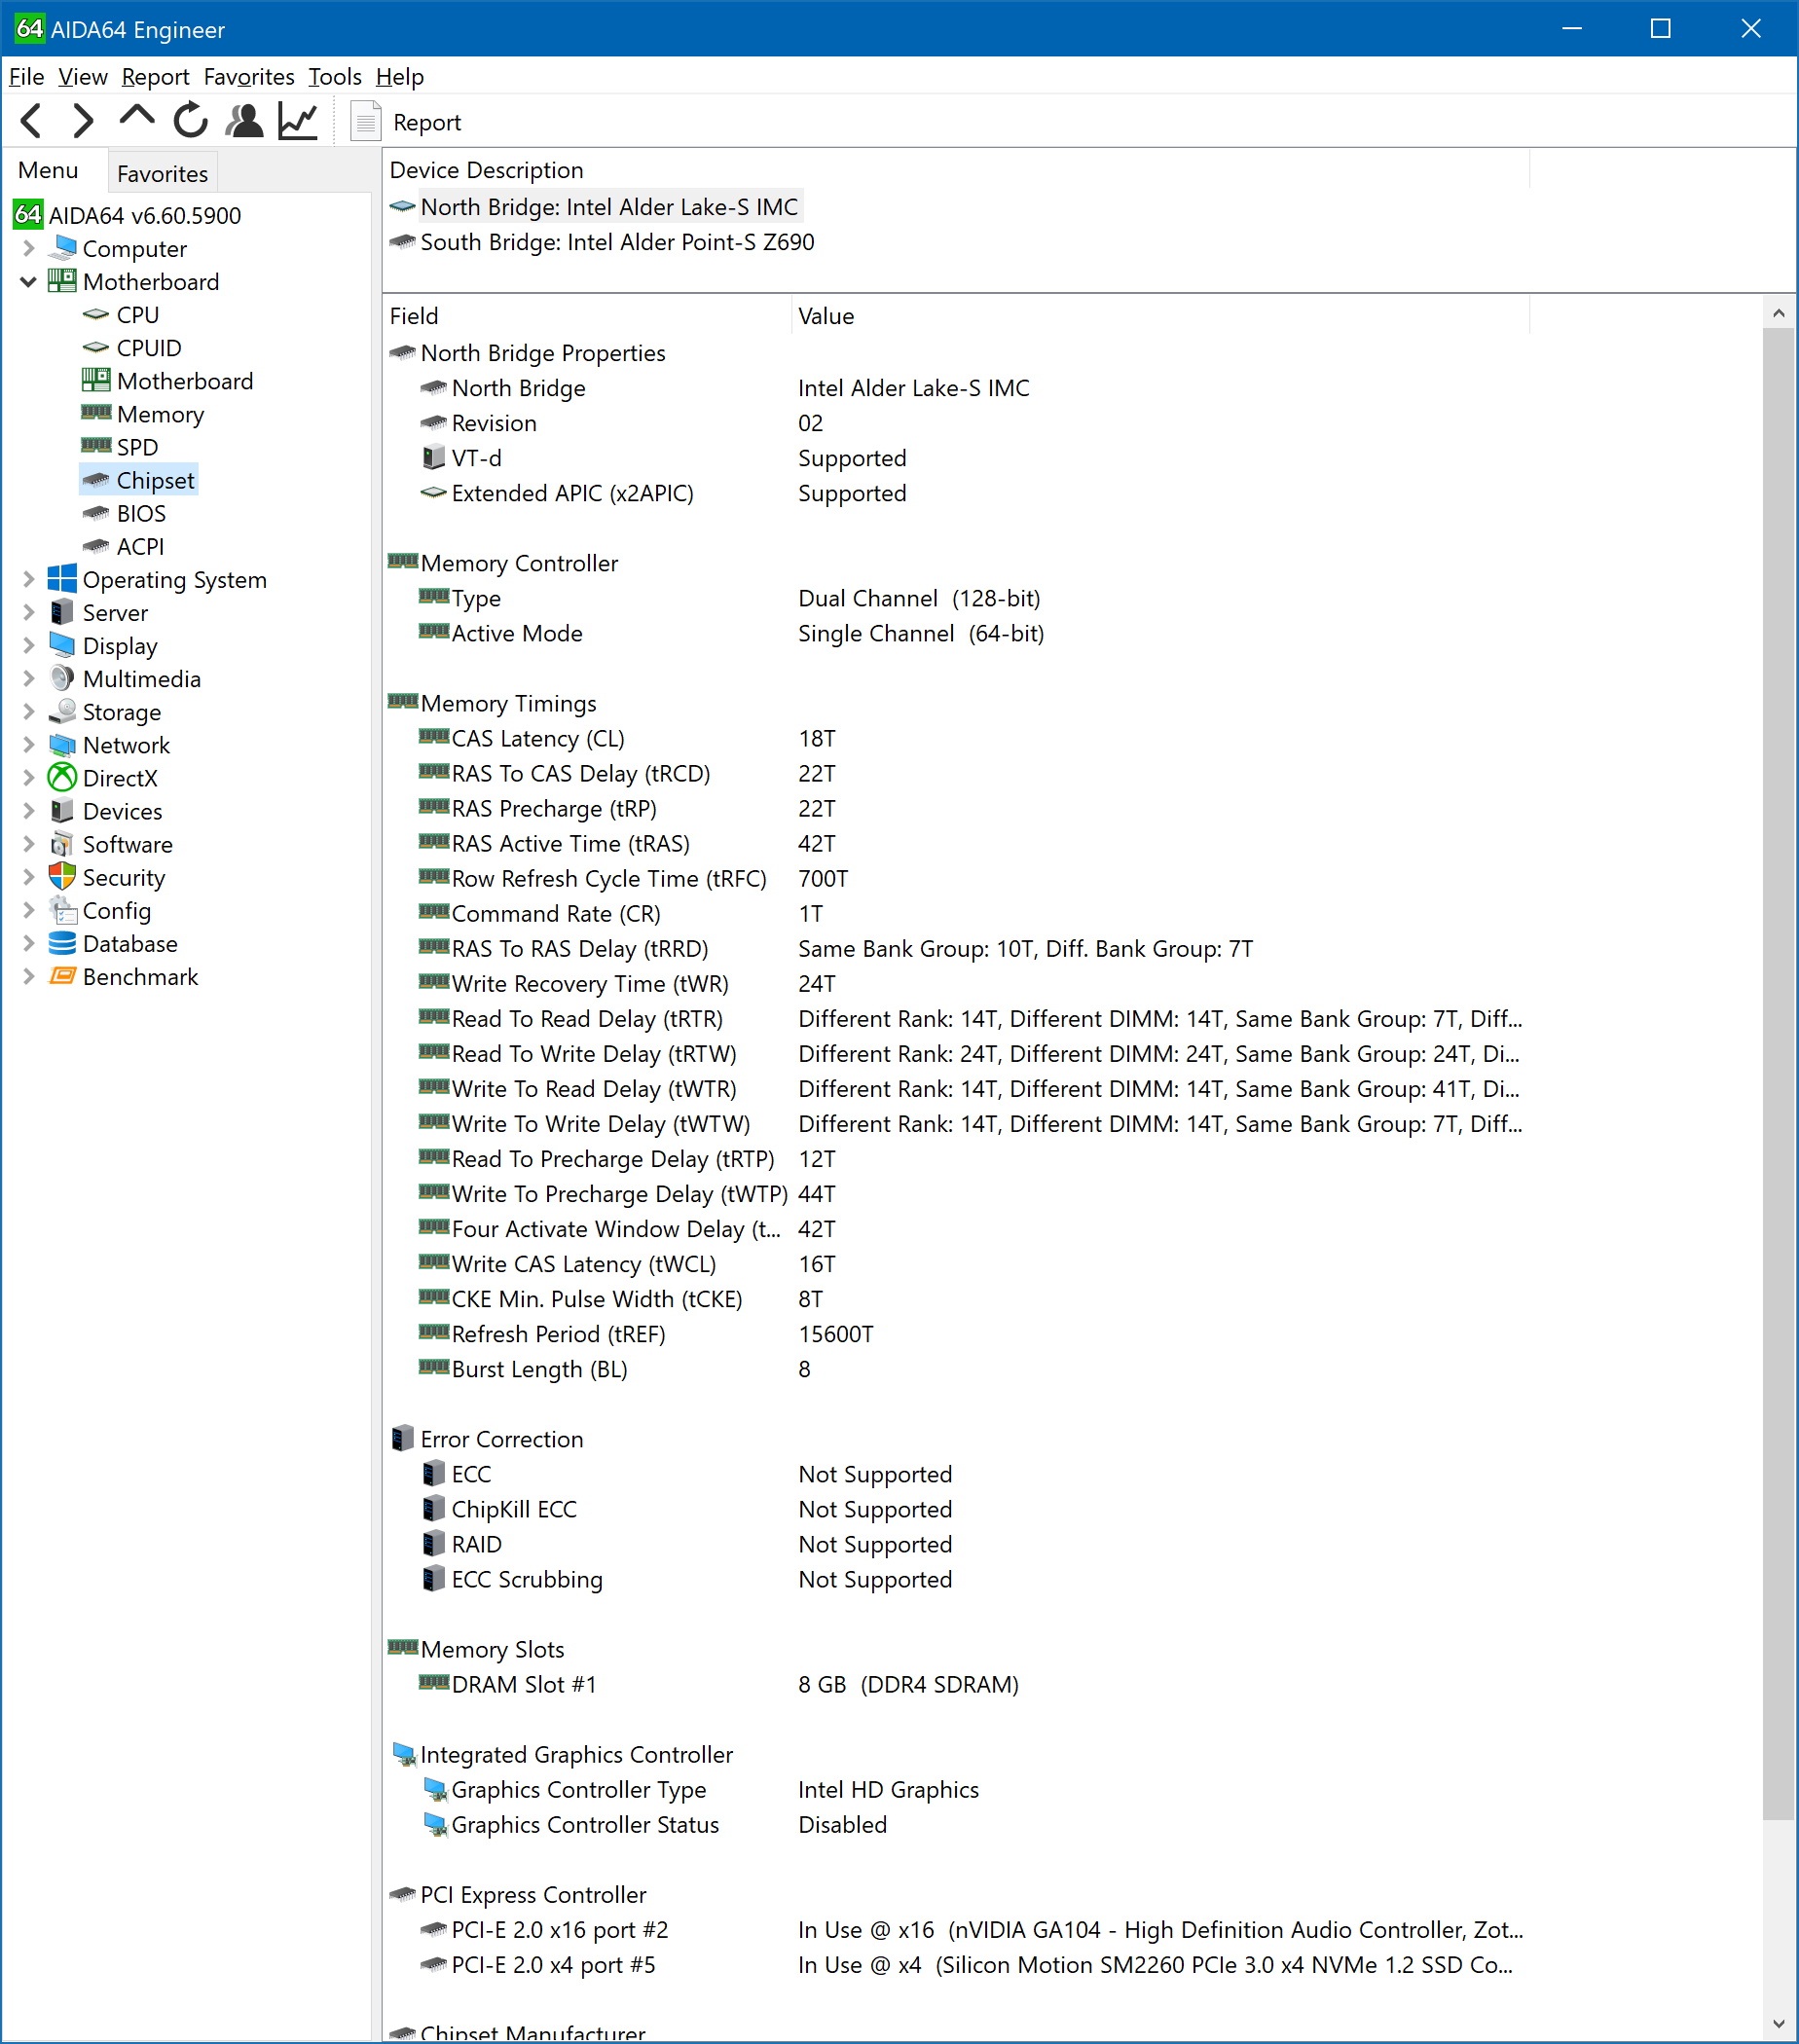
Task: Open the graph chart toolbar icon
Action: tap(298, 121)
